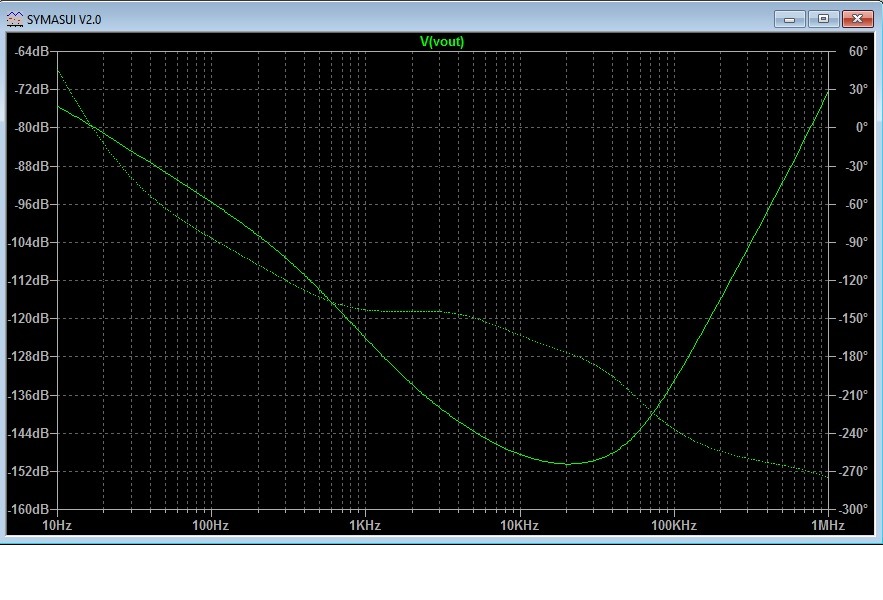Click the 1KHz frequency axis label

pyautogui.click(x=365, y=526)
